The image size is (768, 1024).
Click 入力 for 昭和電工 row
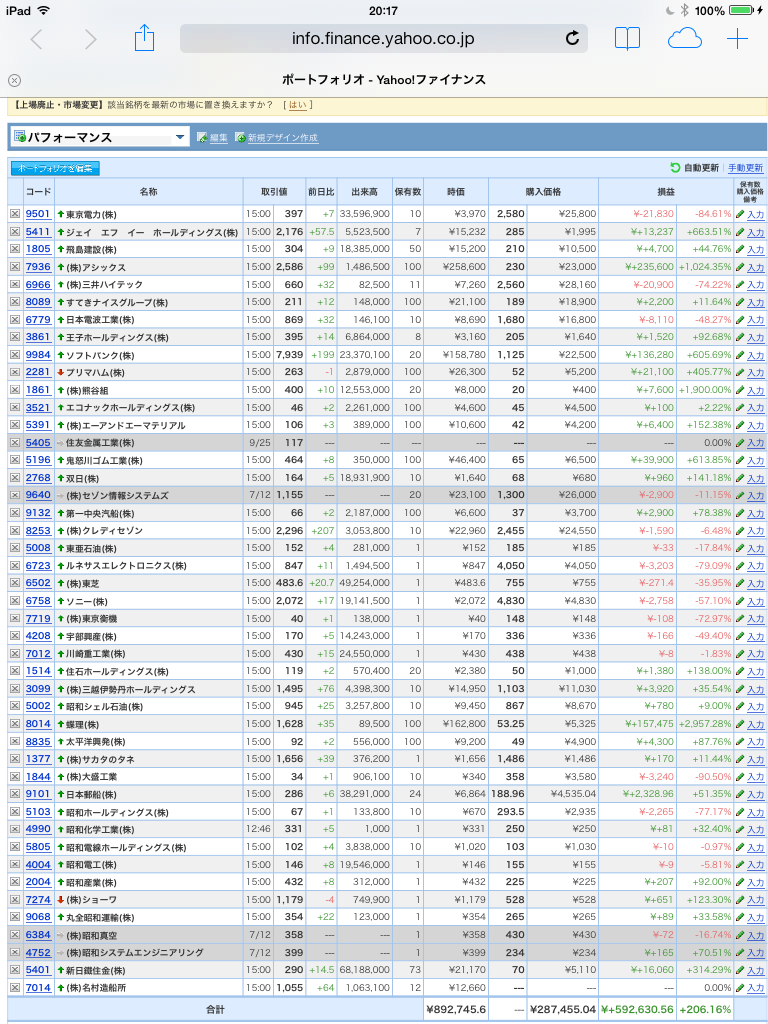756,865
